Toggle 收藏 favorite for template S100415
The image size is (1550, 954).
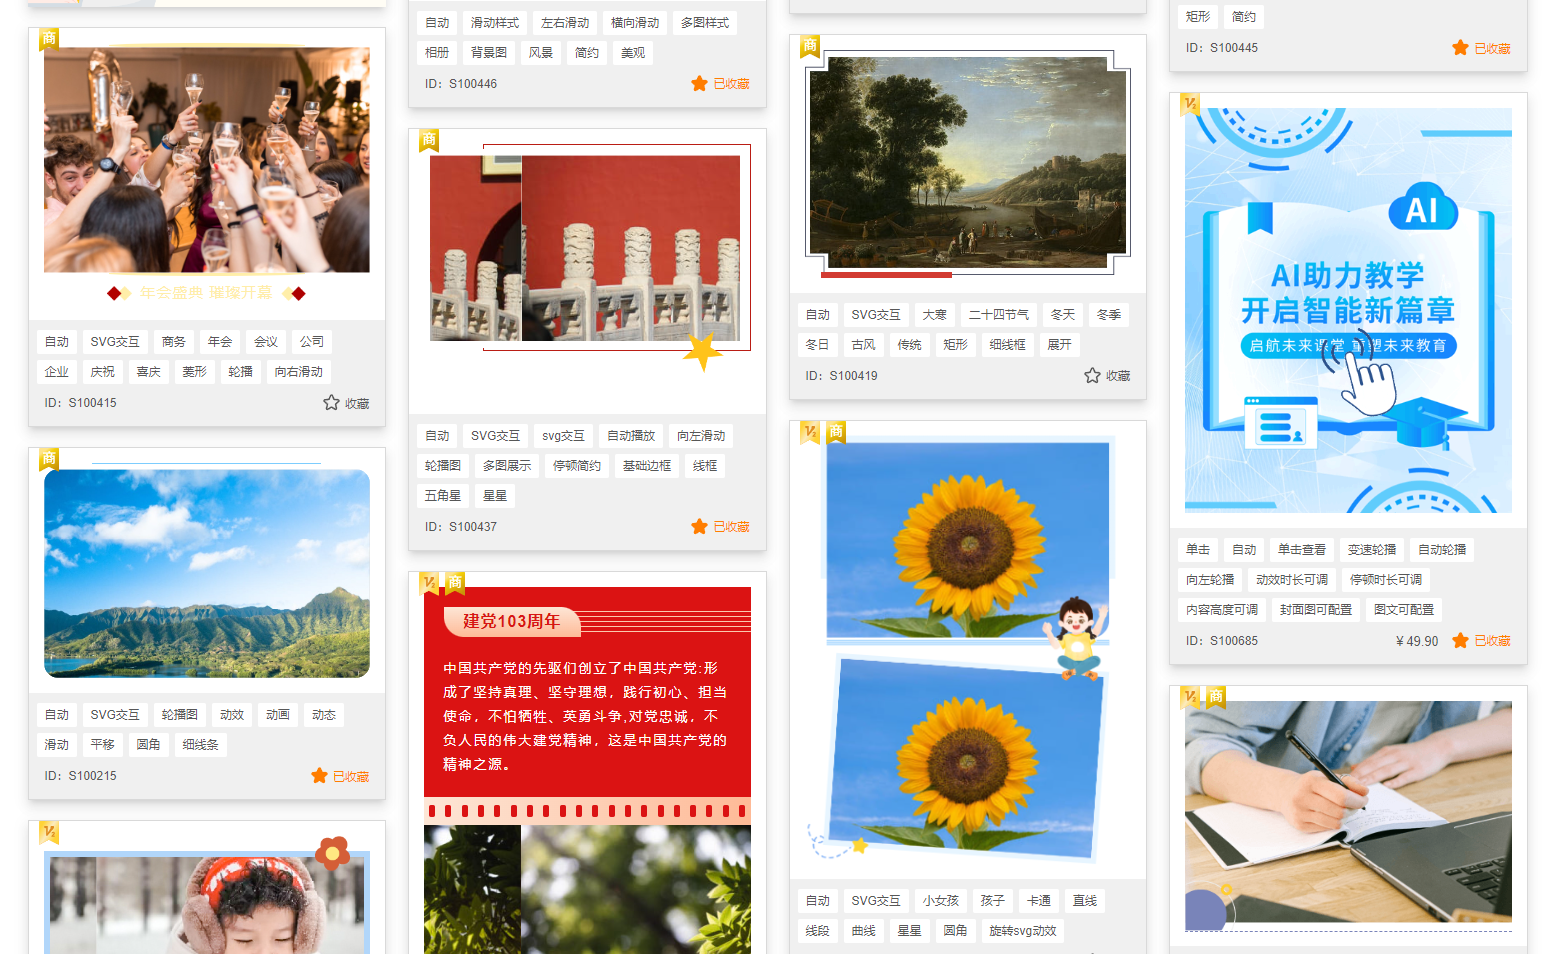tap(345, 404)
